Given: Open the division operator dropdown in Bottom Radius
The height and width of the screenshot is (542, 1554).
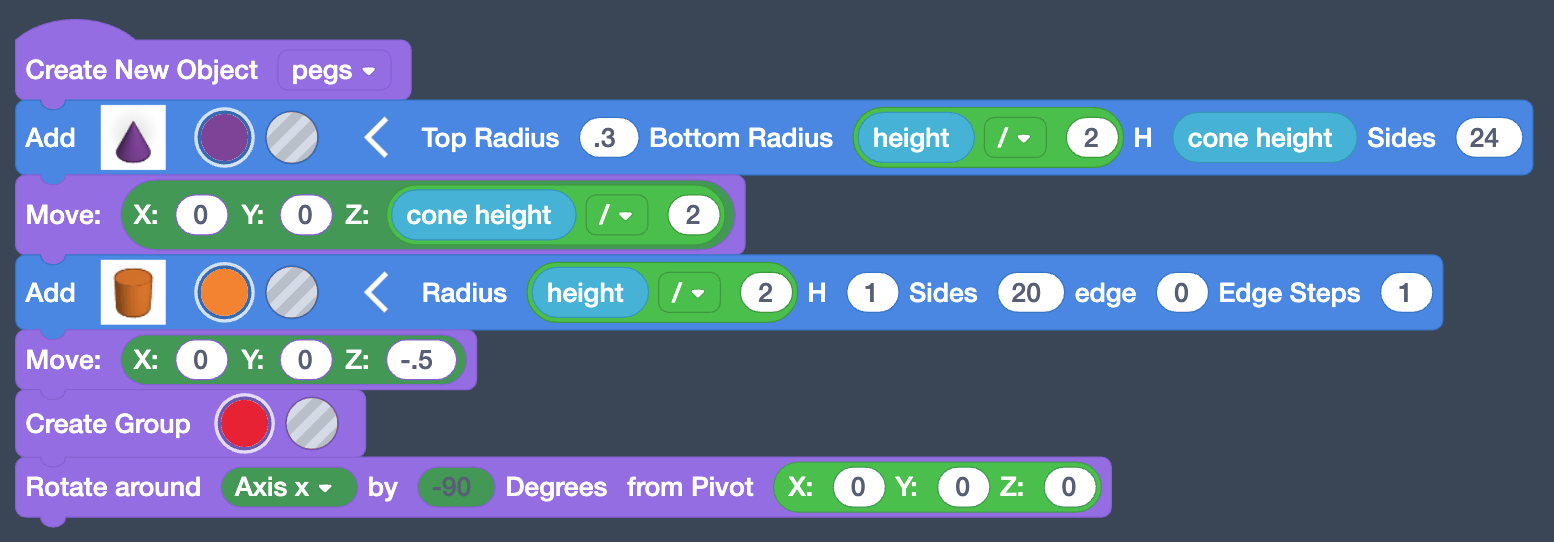Looking at the screenshot, I should [1014, 138].
